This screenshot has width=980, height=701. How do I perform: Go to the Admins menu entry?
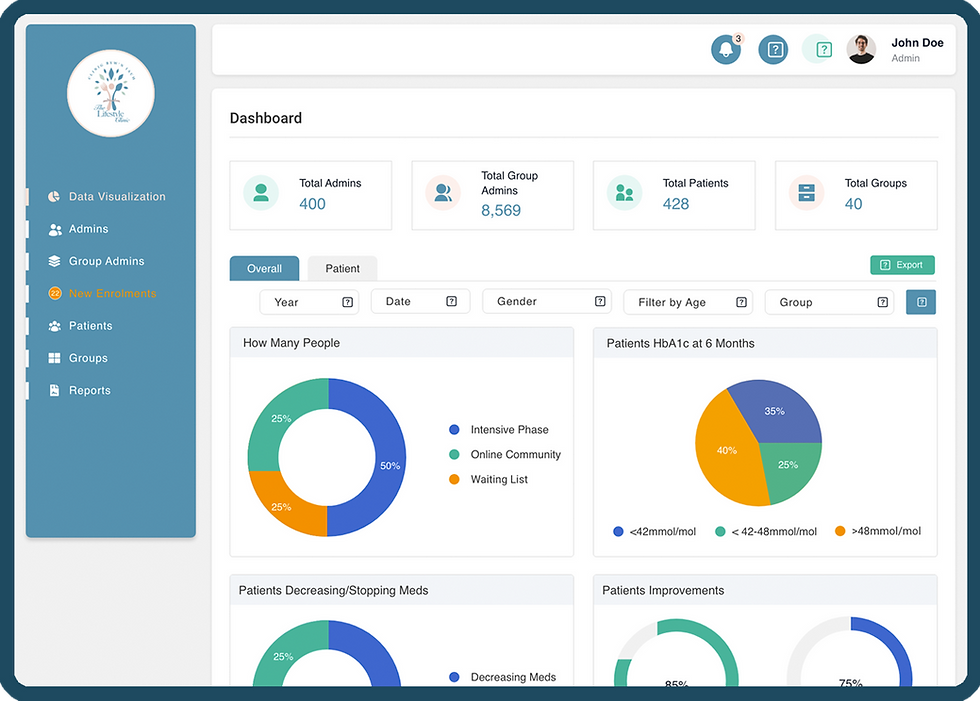coord(88,229)
